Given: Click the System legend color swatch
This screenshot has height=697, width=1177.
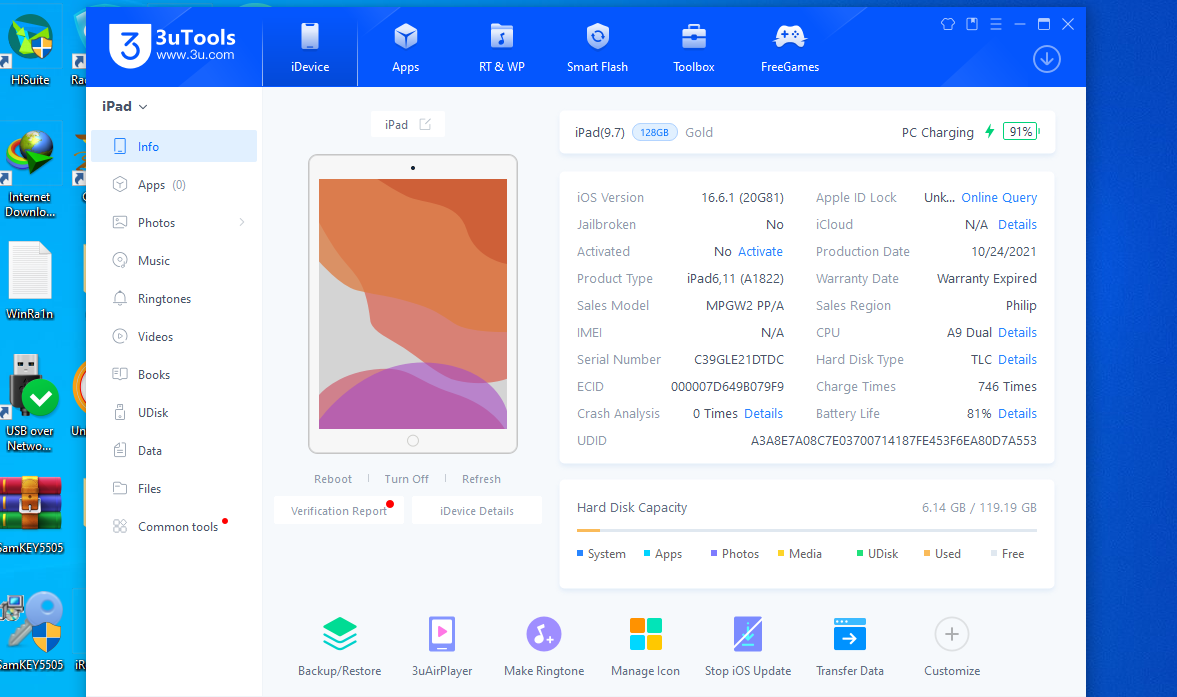Looking at the screenshot, I should point(579,553).
